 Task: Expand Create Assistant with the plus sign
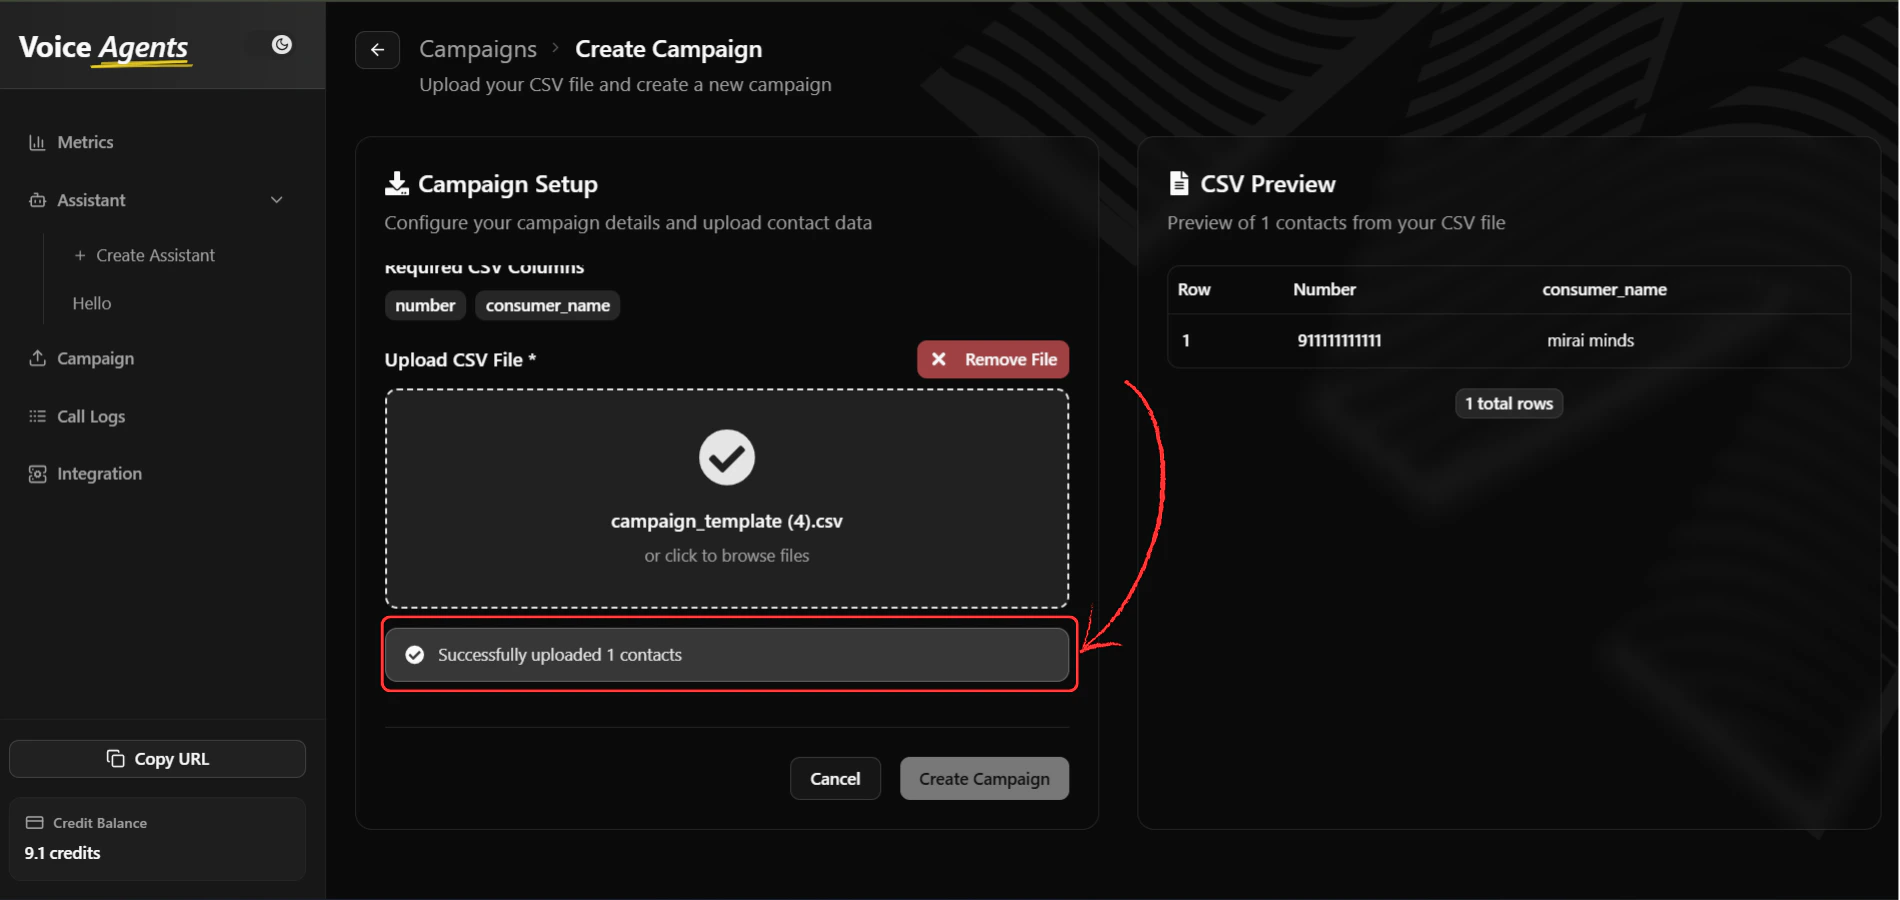point(80,255)
